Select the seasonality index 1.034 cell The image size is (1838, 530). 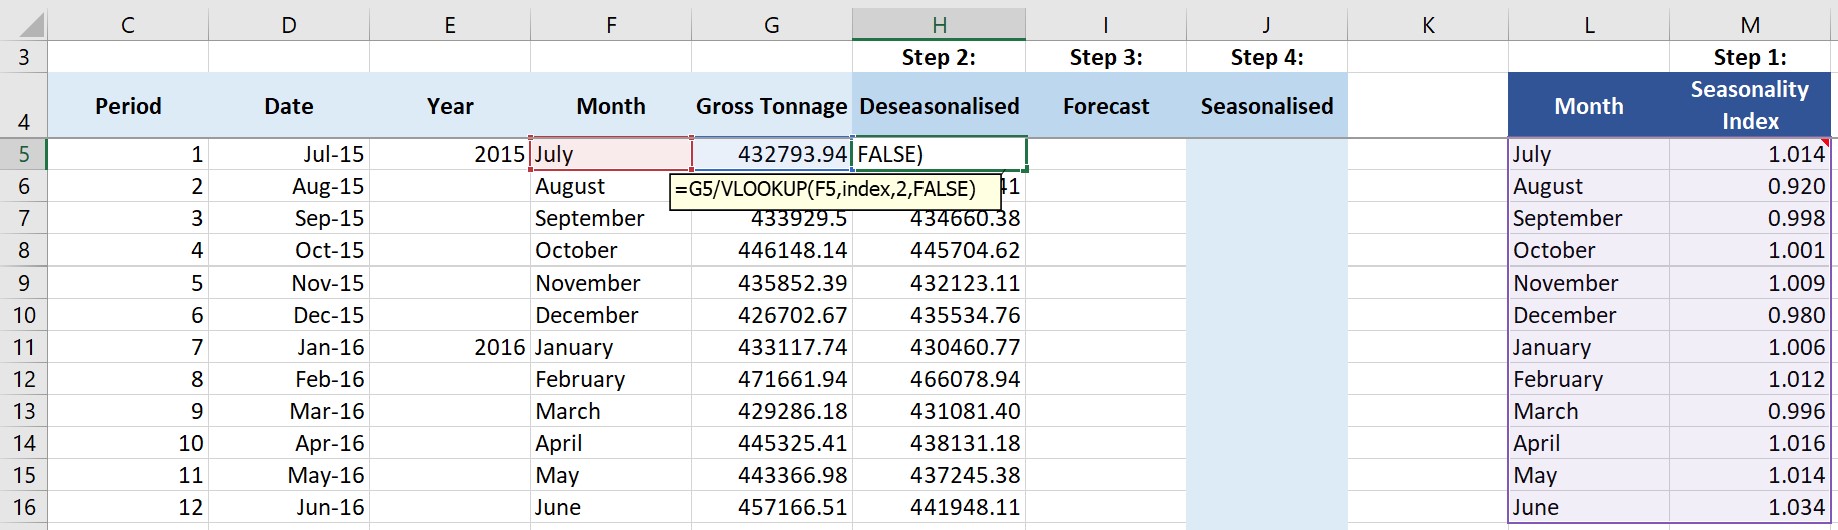pyautogui.click(x=1750, y=507)
